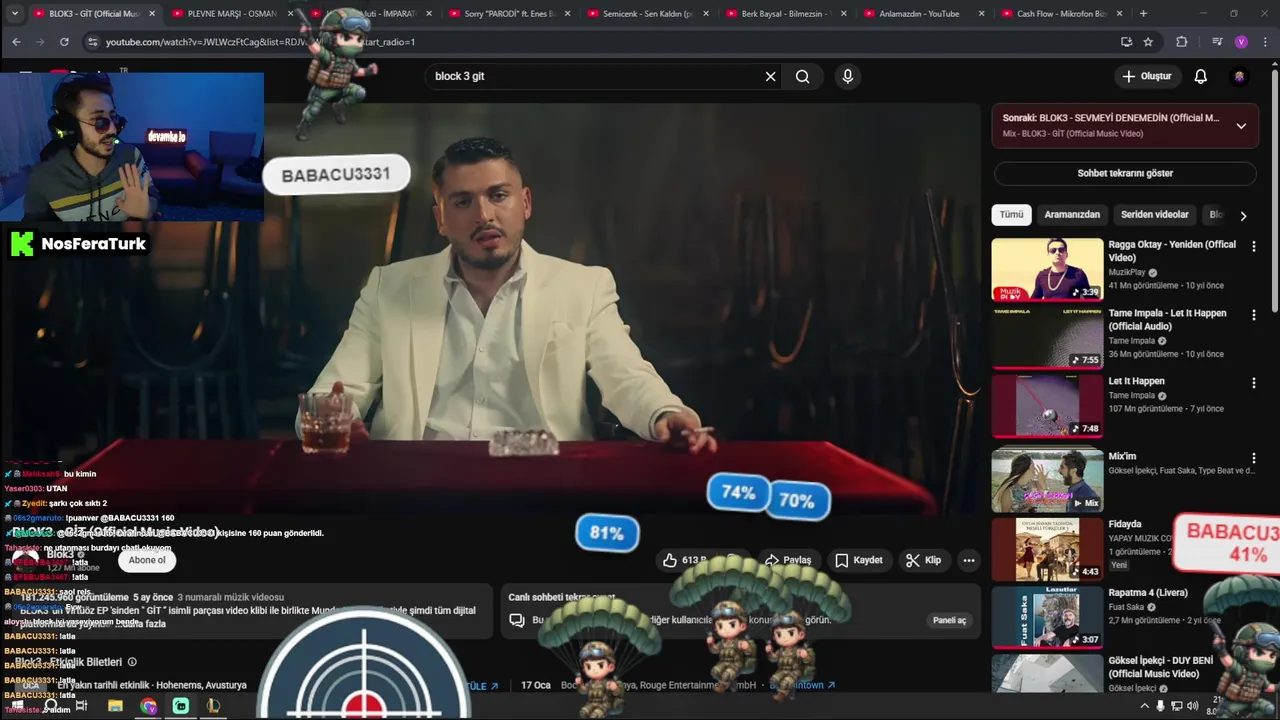Click Chrome address bar URL
The height and width of the screenshot is (720, 1280).
point(260,42)
